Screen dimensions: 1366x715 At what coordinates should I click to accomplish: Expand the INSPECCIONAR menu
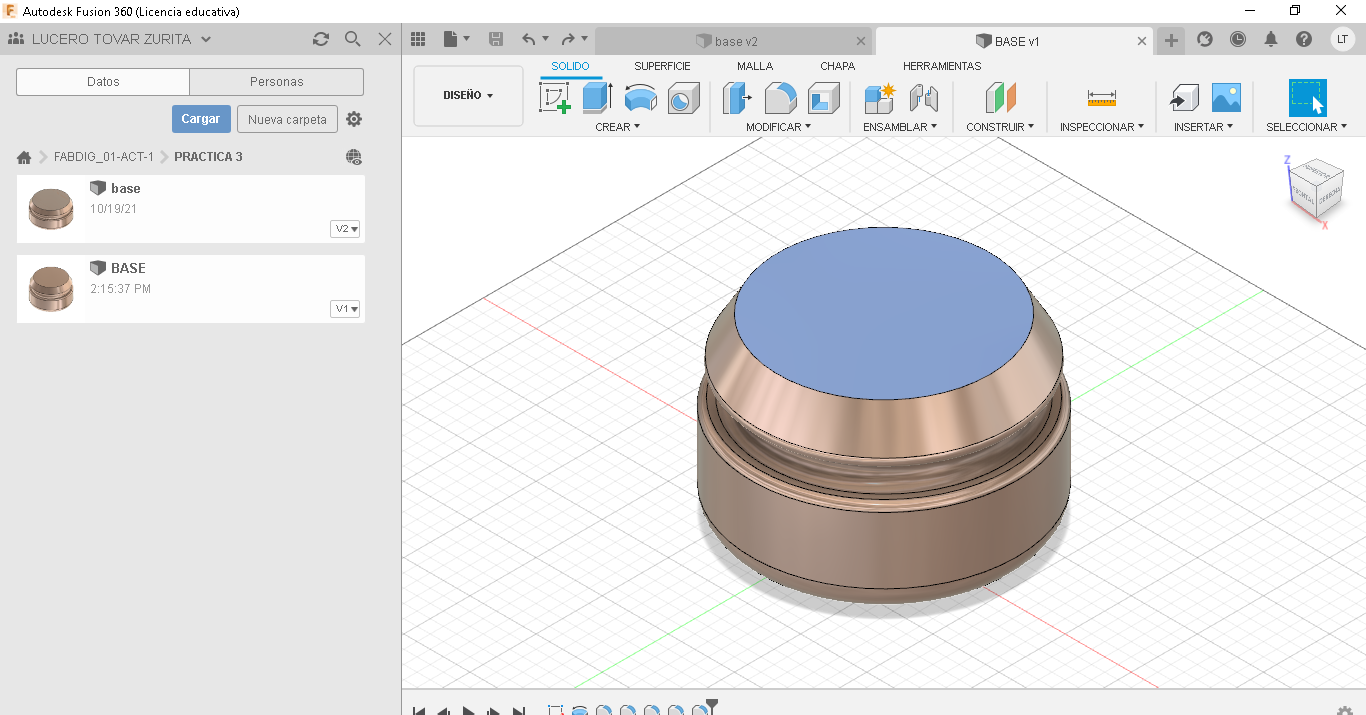pos(1102,127)
